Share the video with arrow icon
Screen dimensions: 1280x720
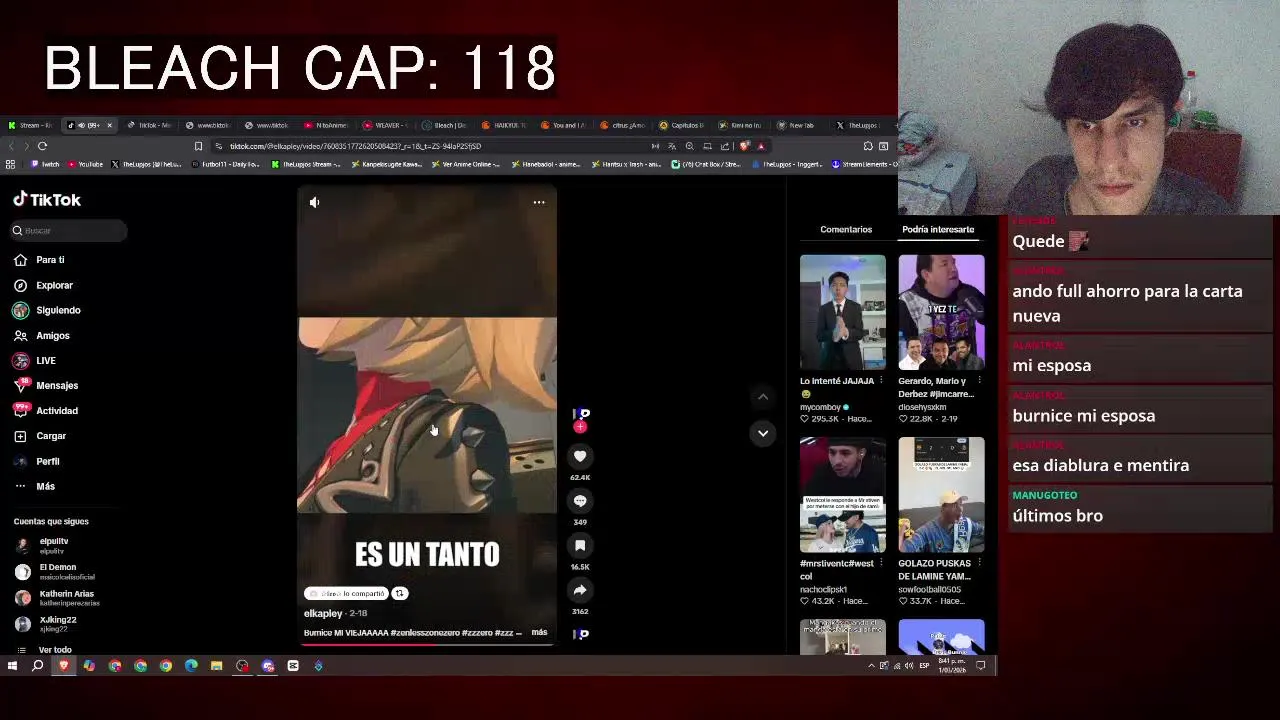click(x=580, y=590)
